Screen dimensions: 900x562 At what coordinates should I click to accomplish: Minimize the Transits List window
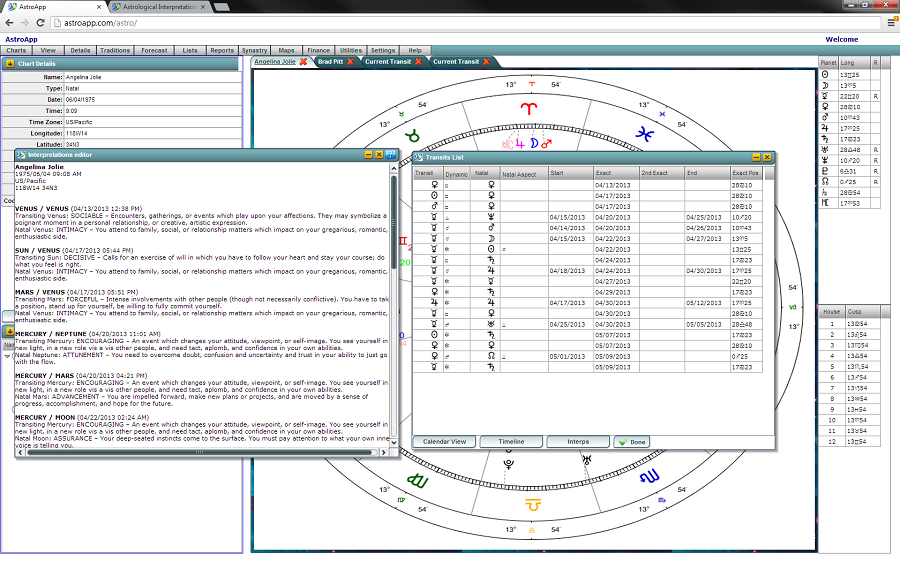point(756,157)
